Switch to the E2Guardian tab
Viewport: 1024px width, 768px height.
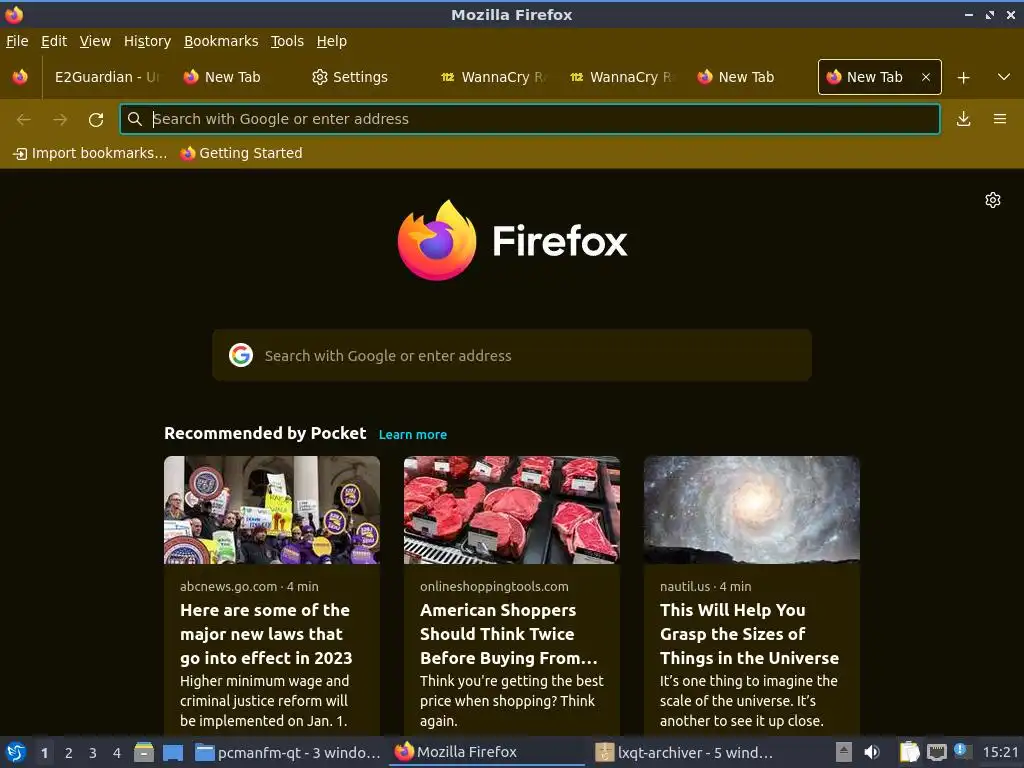[x=106, y=77]
